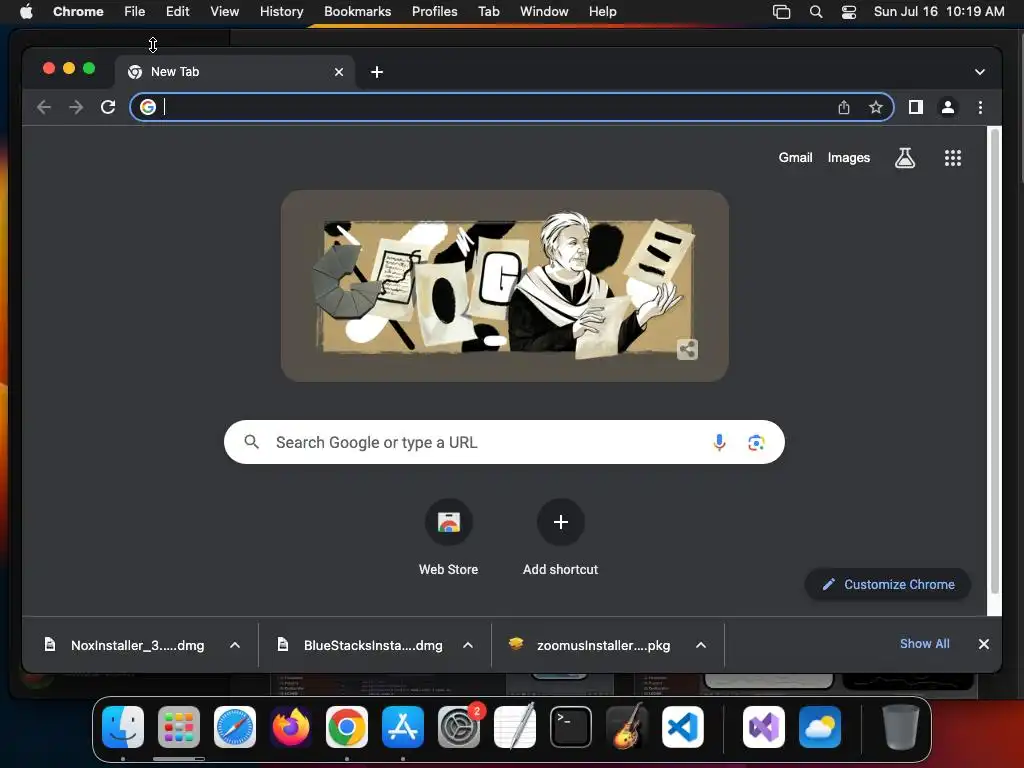Click Show All downloads
The width and height of the screenshot is (1024, 768).
(x=924, y=644)
